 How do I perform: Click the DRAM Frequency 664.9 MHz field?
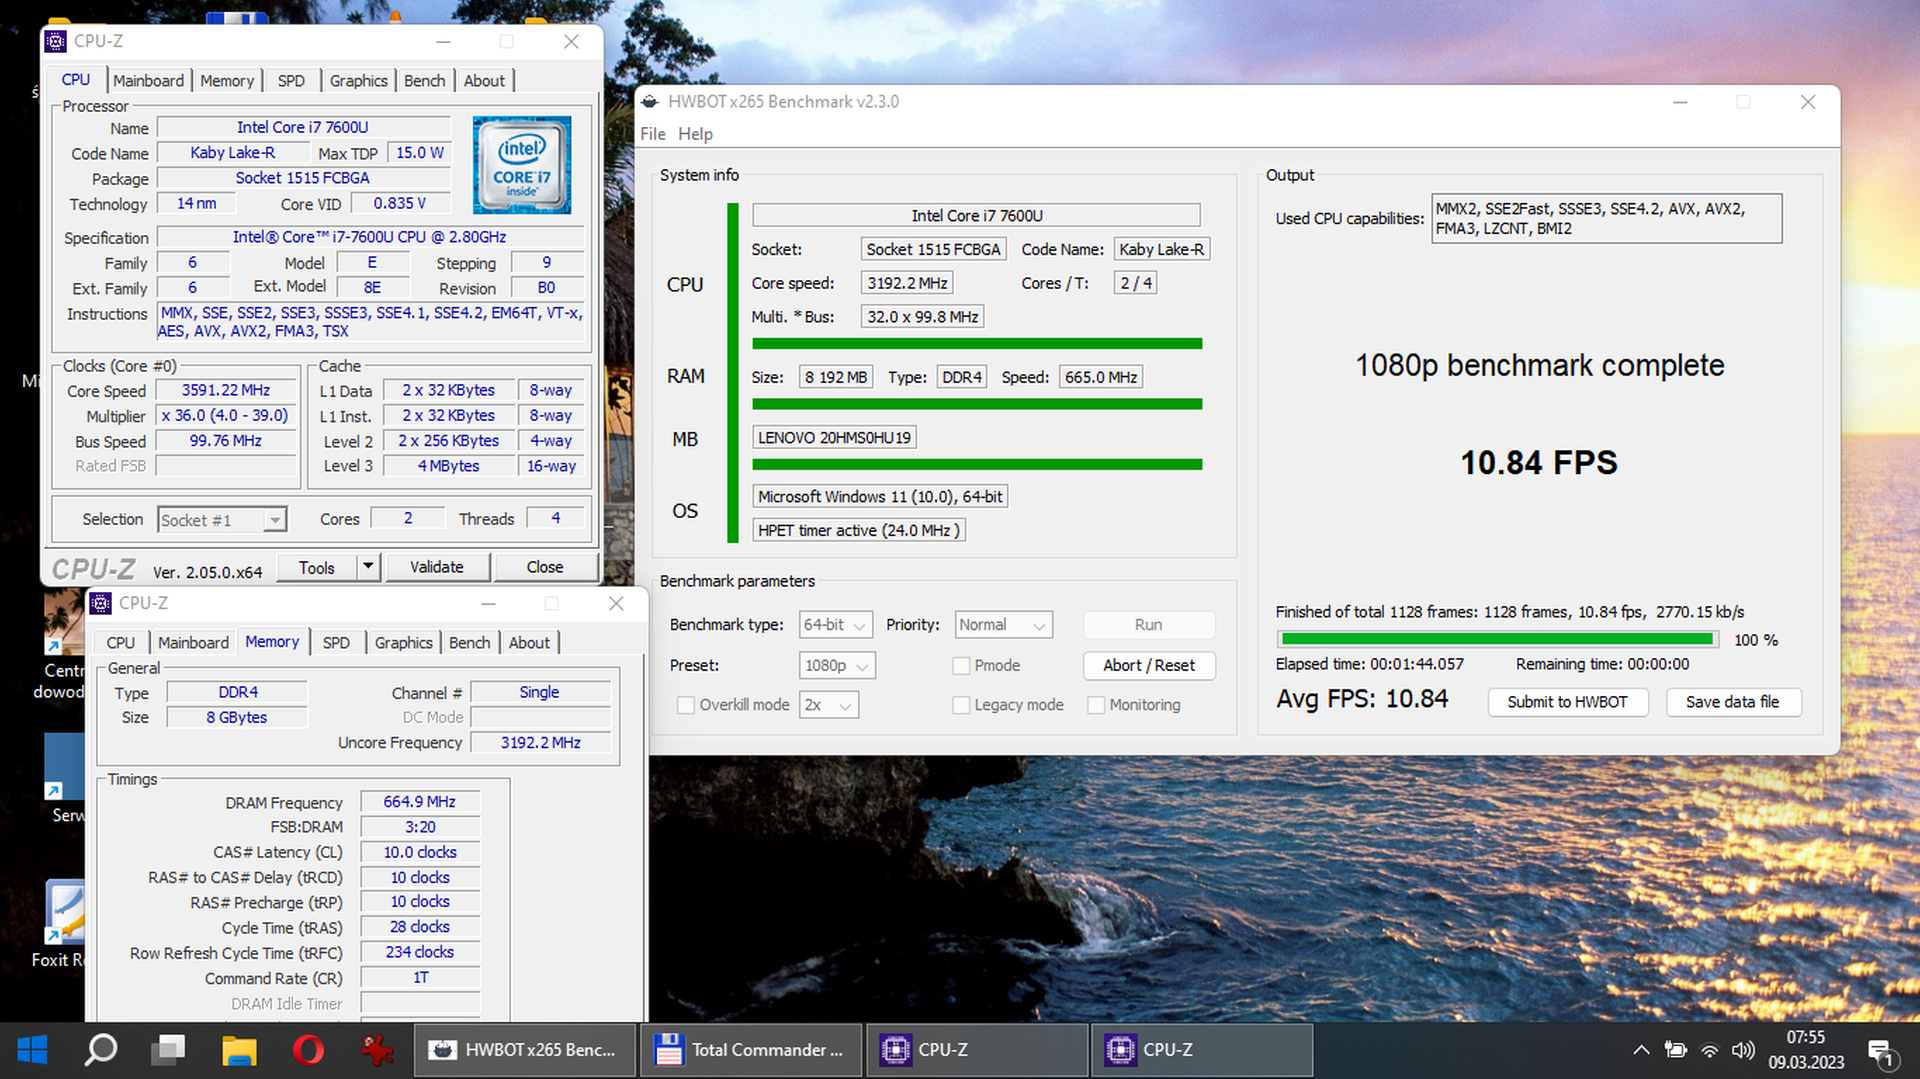(x=420, y=802)
